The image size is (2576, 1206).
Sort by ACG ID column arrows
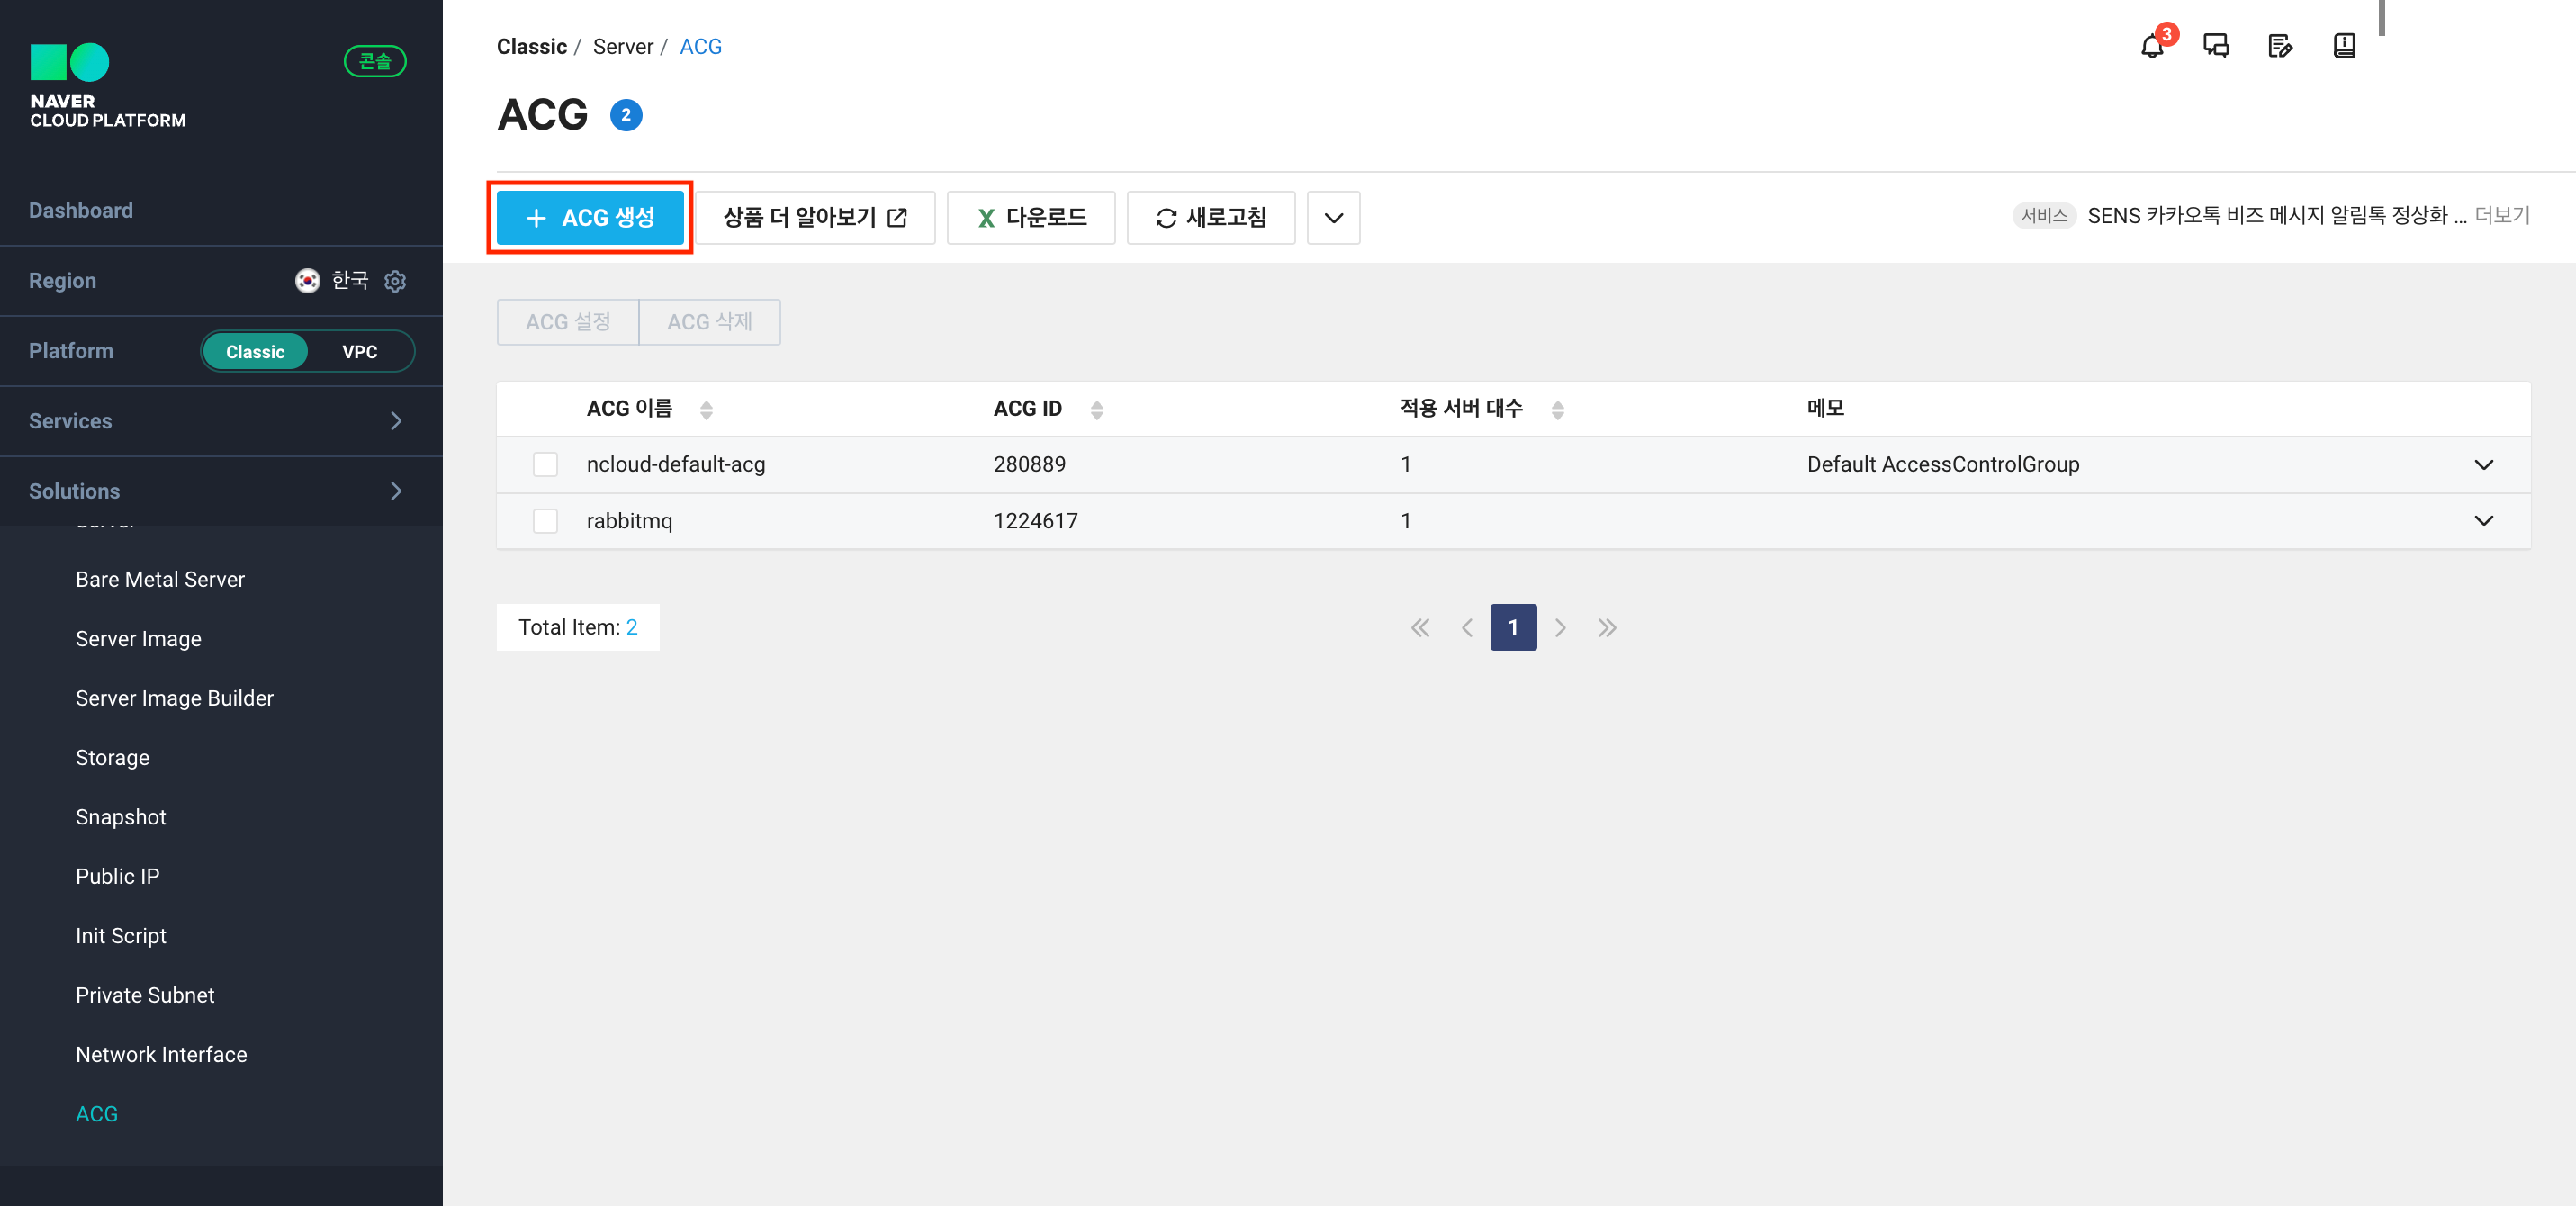(1096, 409)
